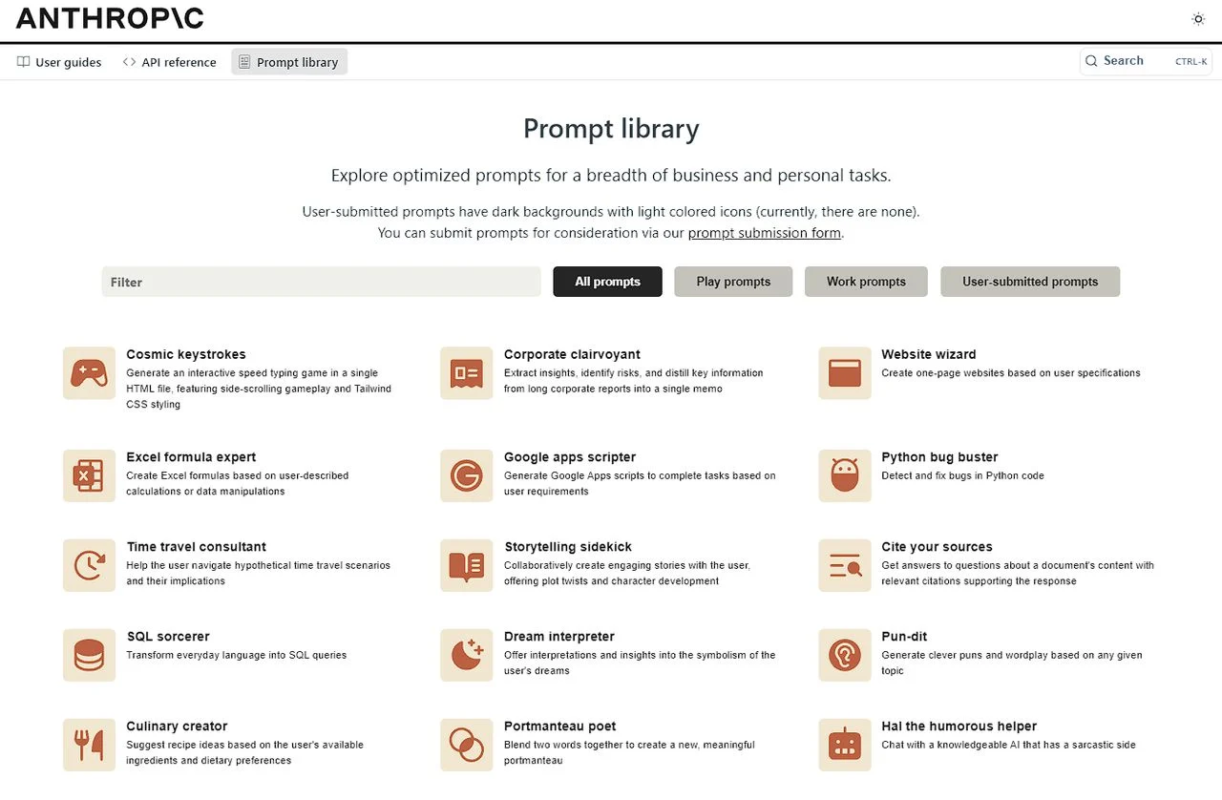The width and height of the screenshot is (1222, 800).
Task: Select the Python bug buster icon
Action: [844, 476]
